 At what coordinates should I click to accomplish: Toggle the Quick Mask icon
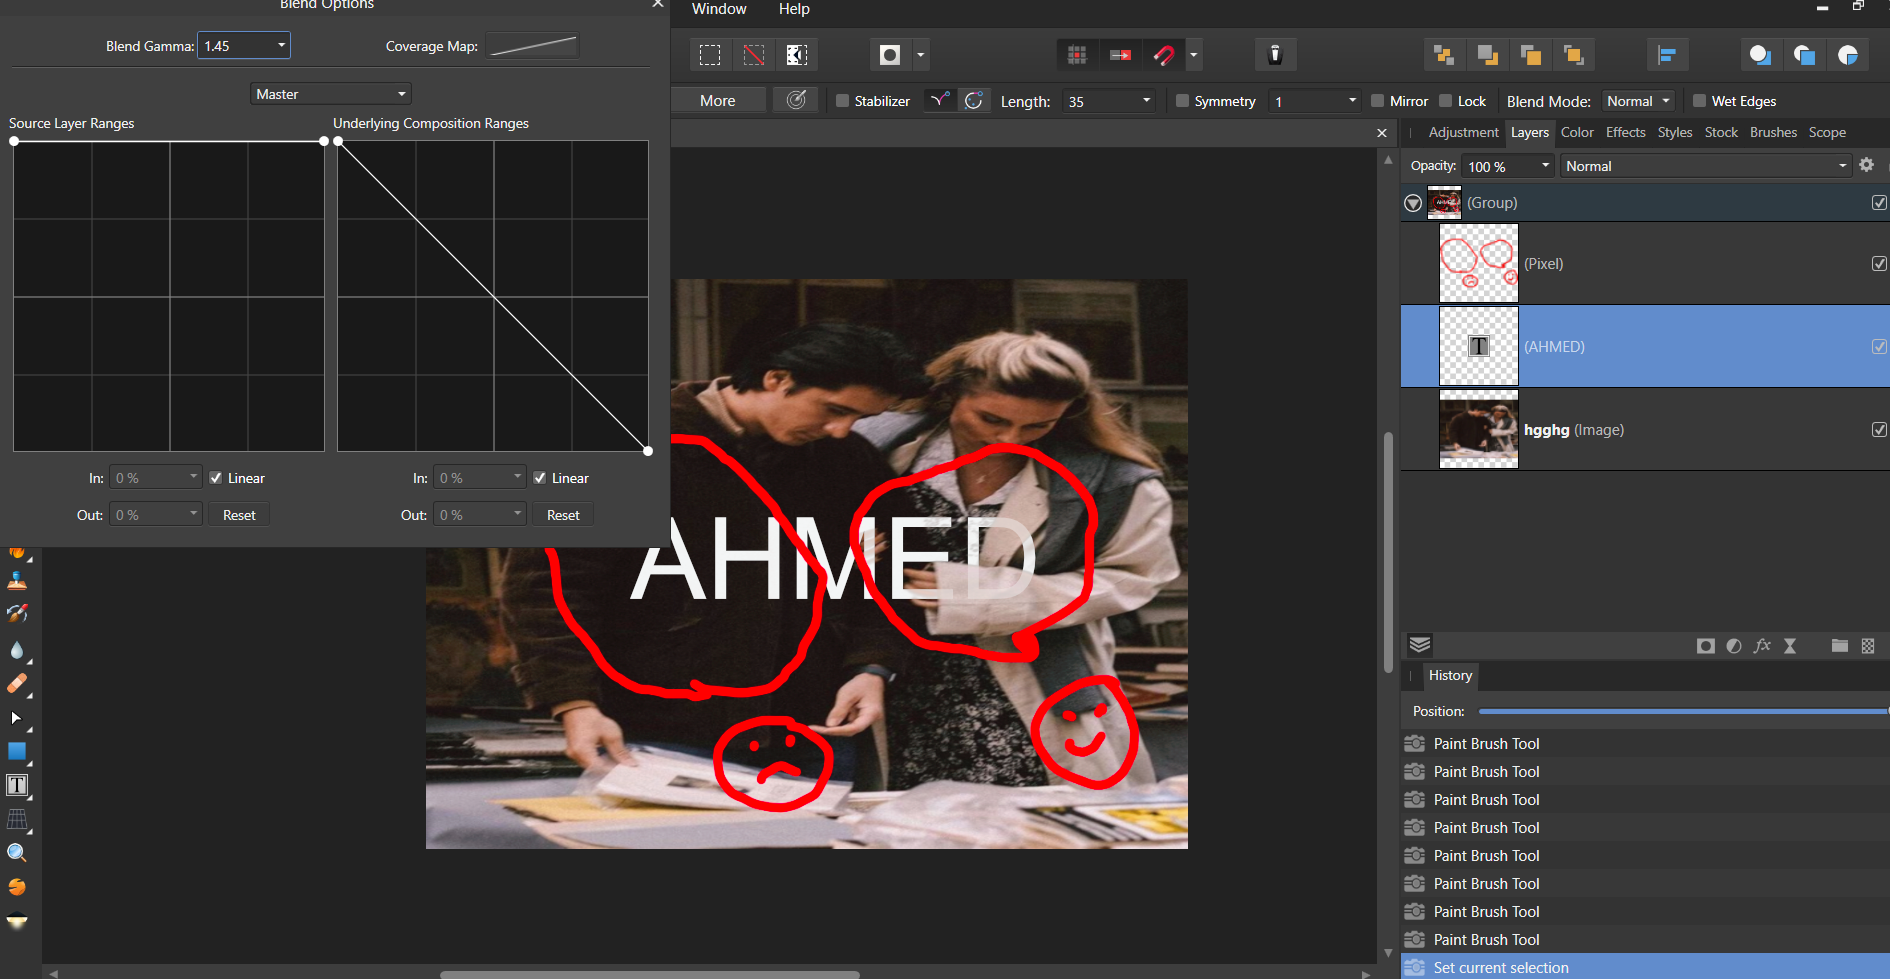[890, 55]
